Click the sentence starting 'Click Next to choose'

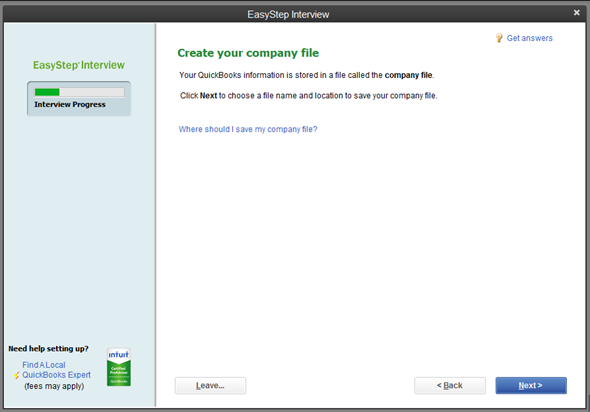point(309,96)
